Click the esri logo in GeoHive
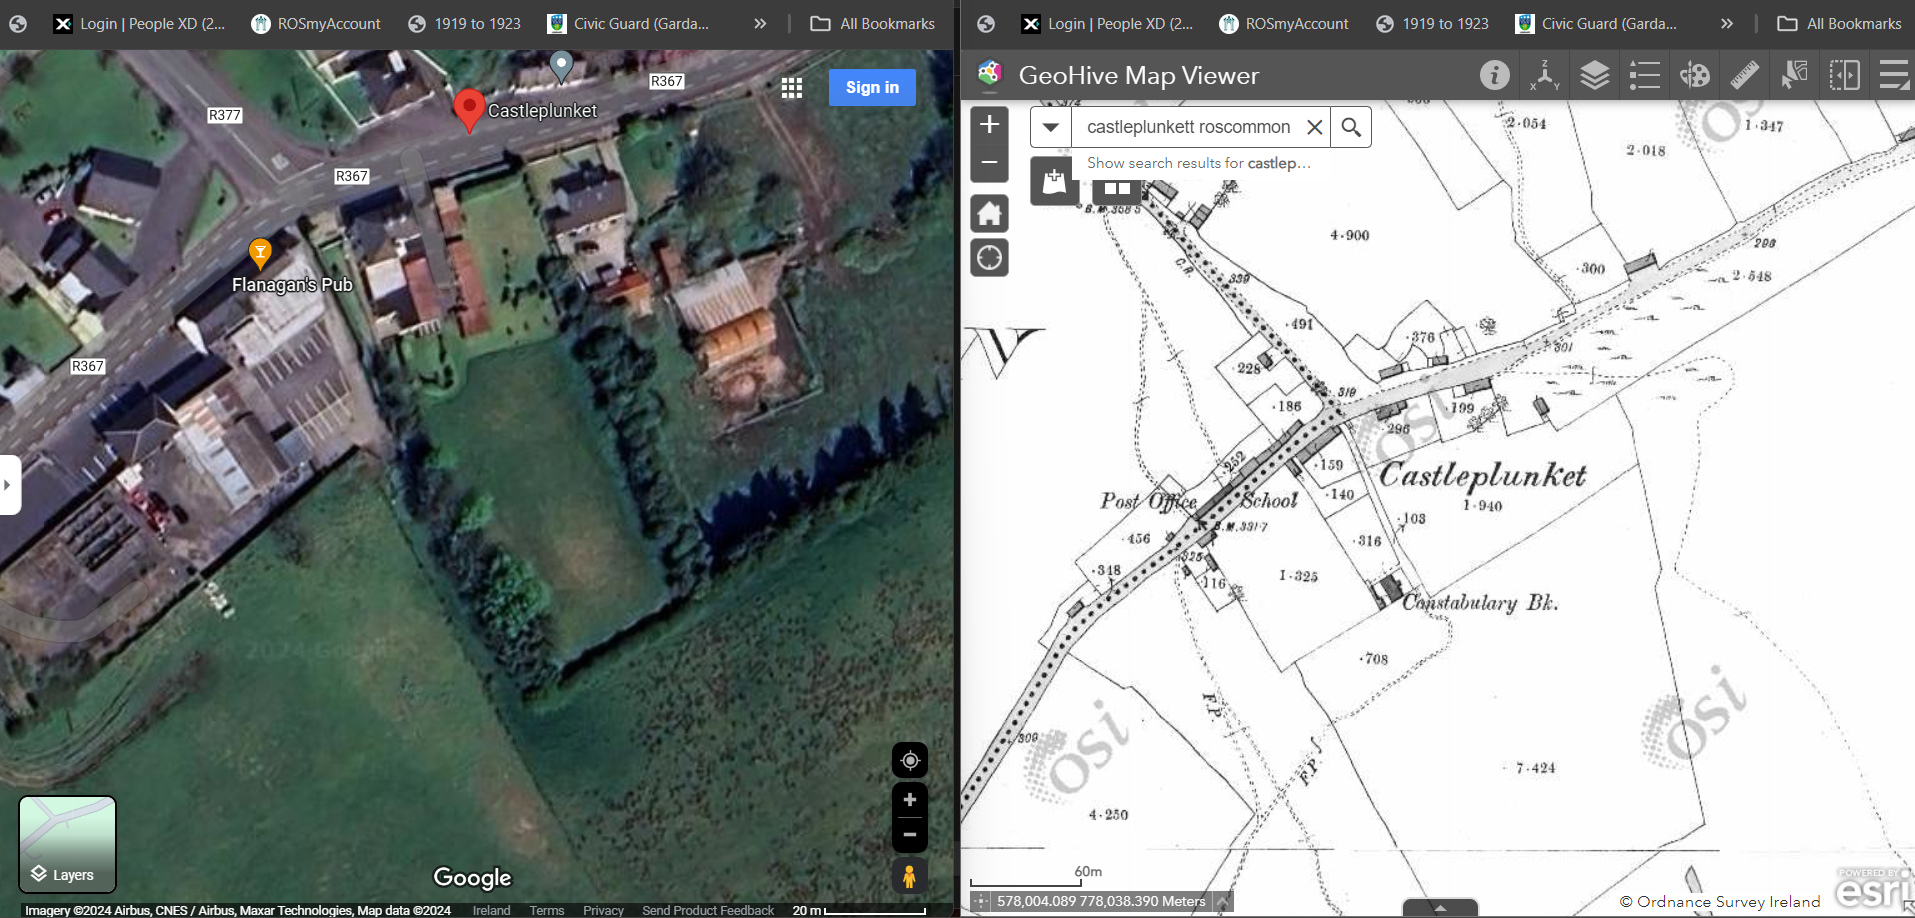This screenshot has width=1915, height=918. tap(1873, 887)
